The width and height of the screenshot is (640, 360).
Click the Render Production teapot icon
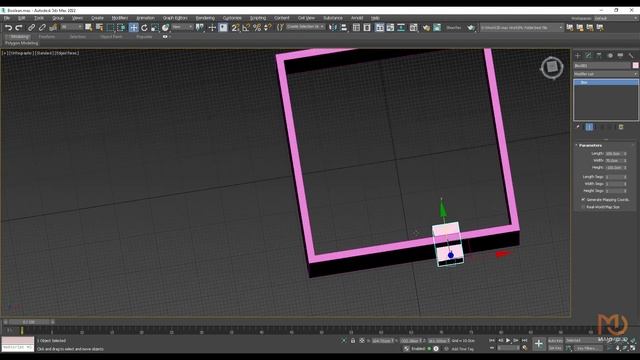(471, 28)
